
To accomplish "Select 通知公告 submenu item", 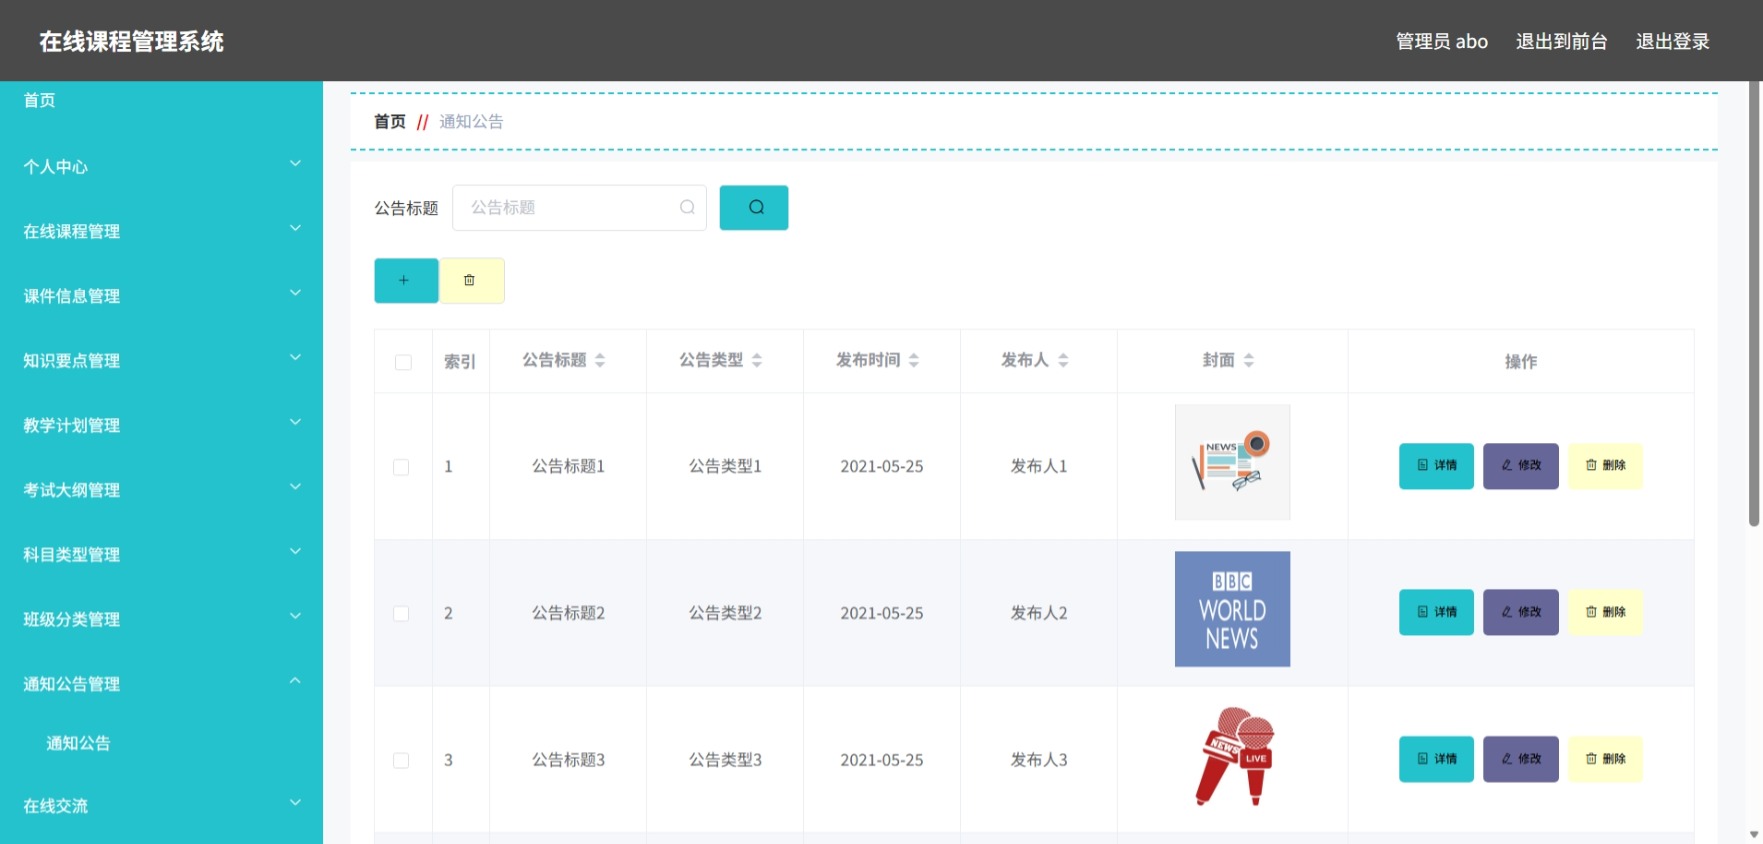I will (78, 743).
